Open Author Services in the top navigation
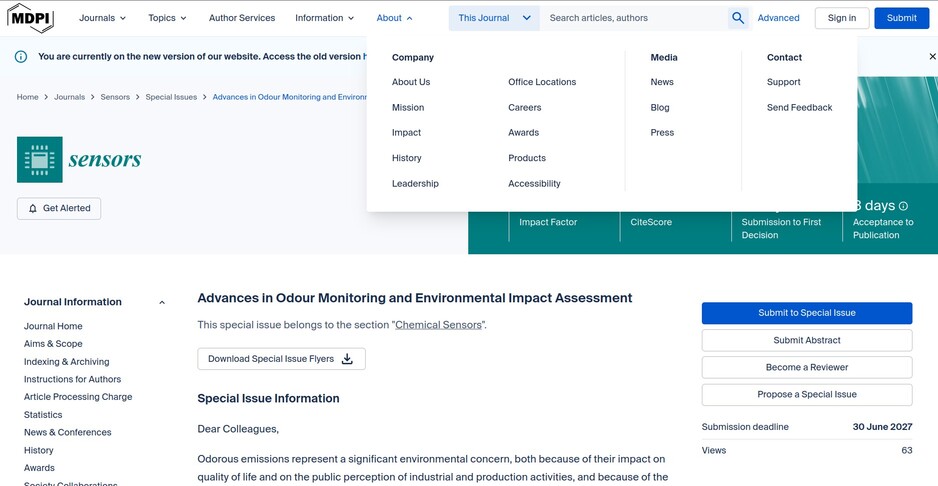This screenshot has width=938, height=486. pos(242,18)
